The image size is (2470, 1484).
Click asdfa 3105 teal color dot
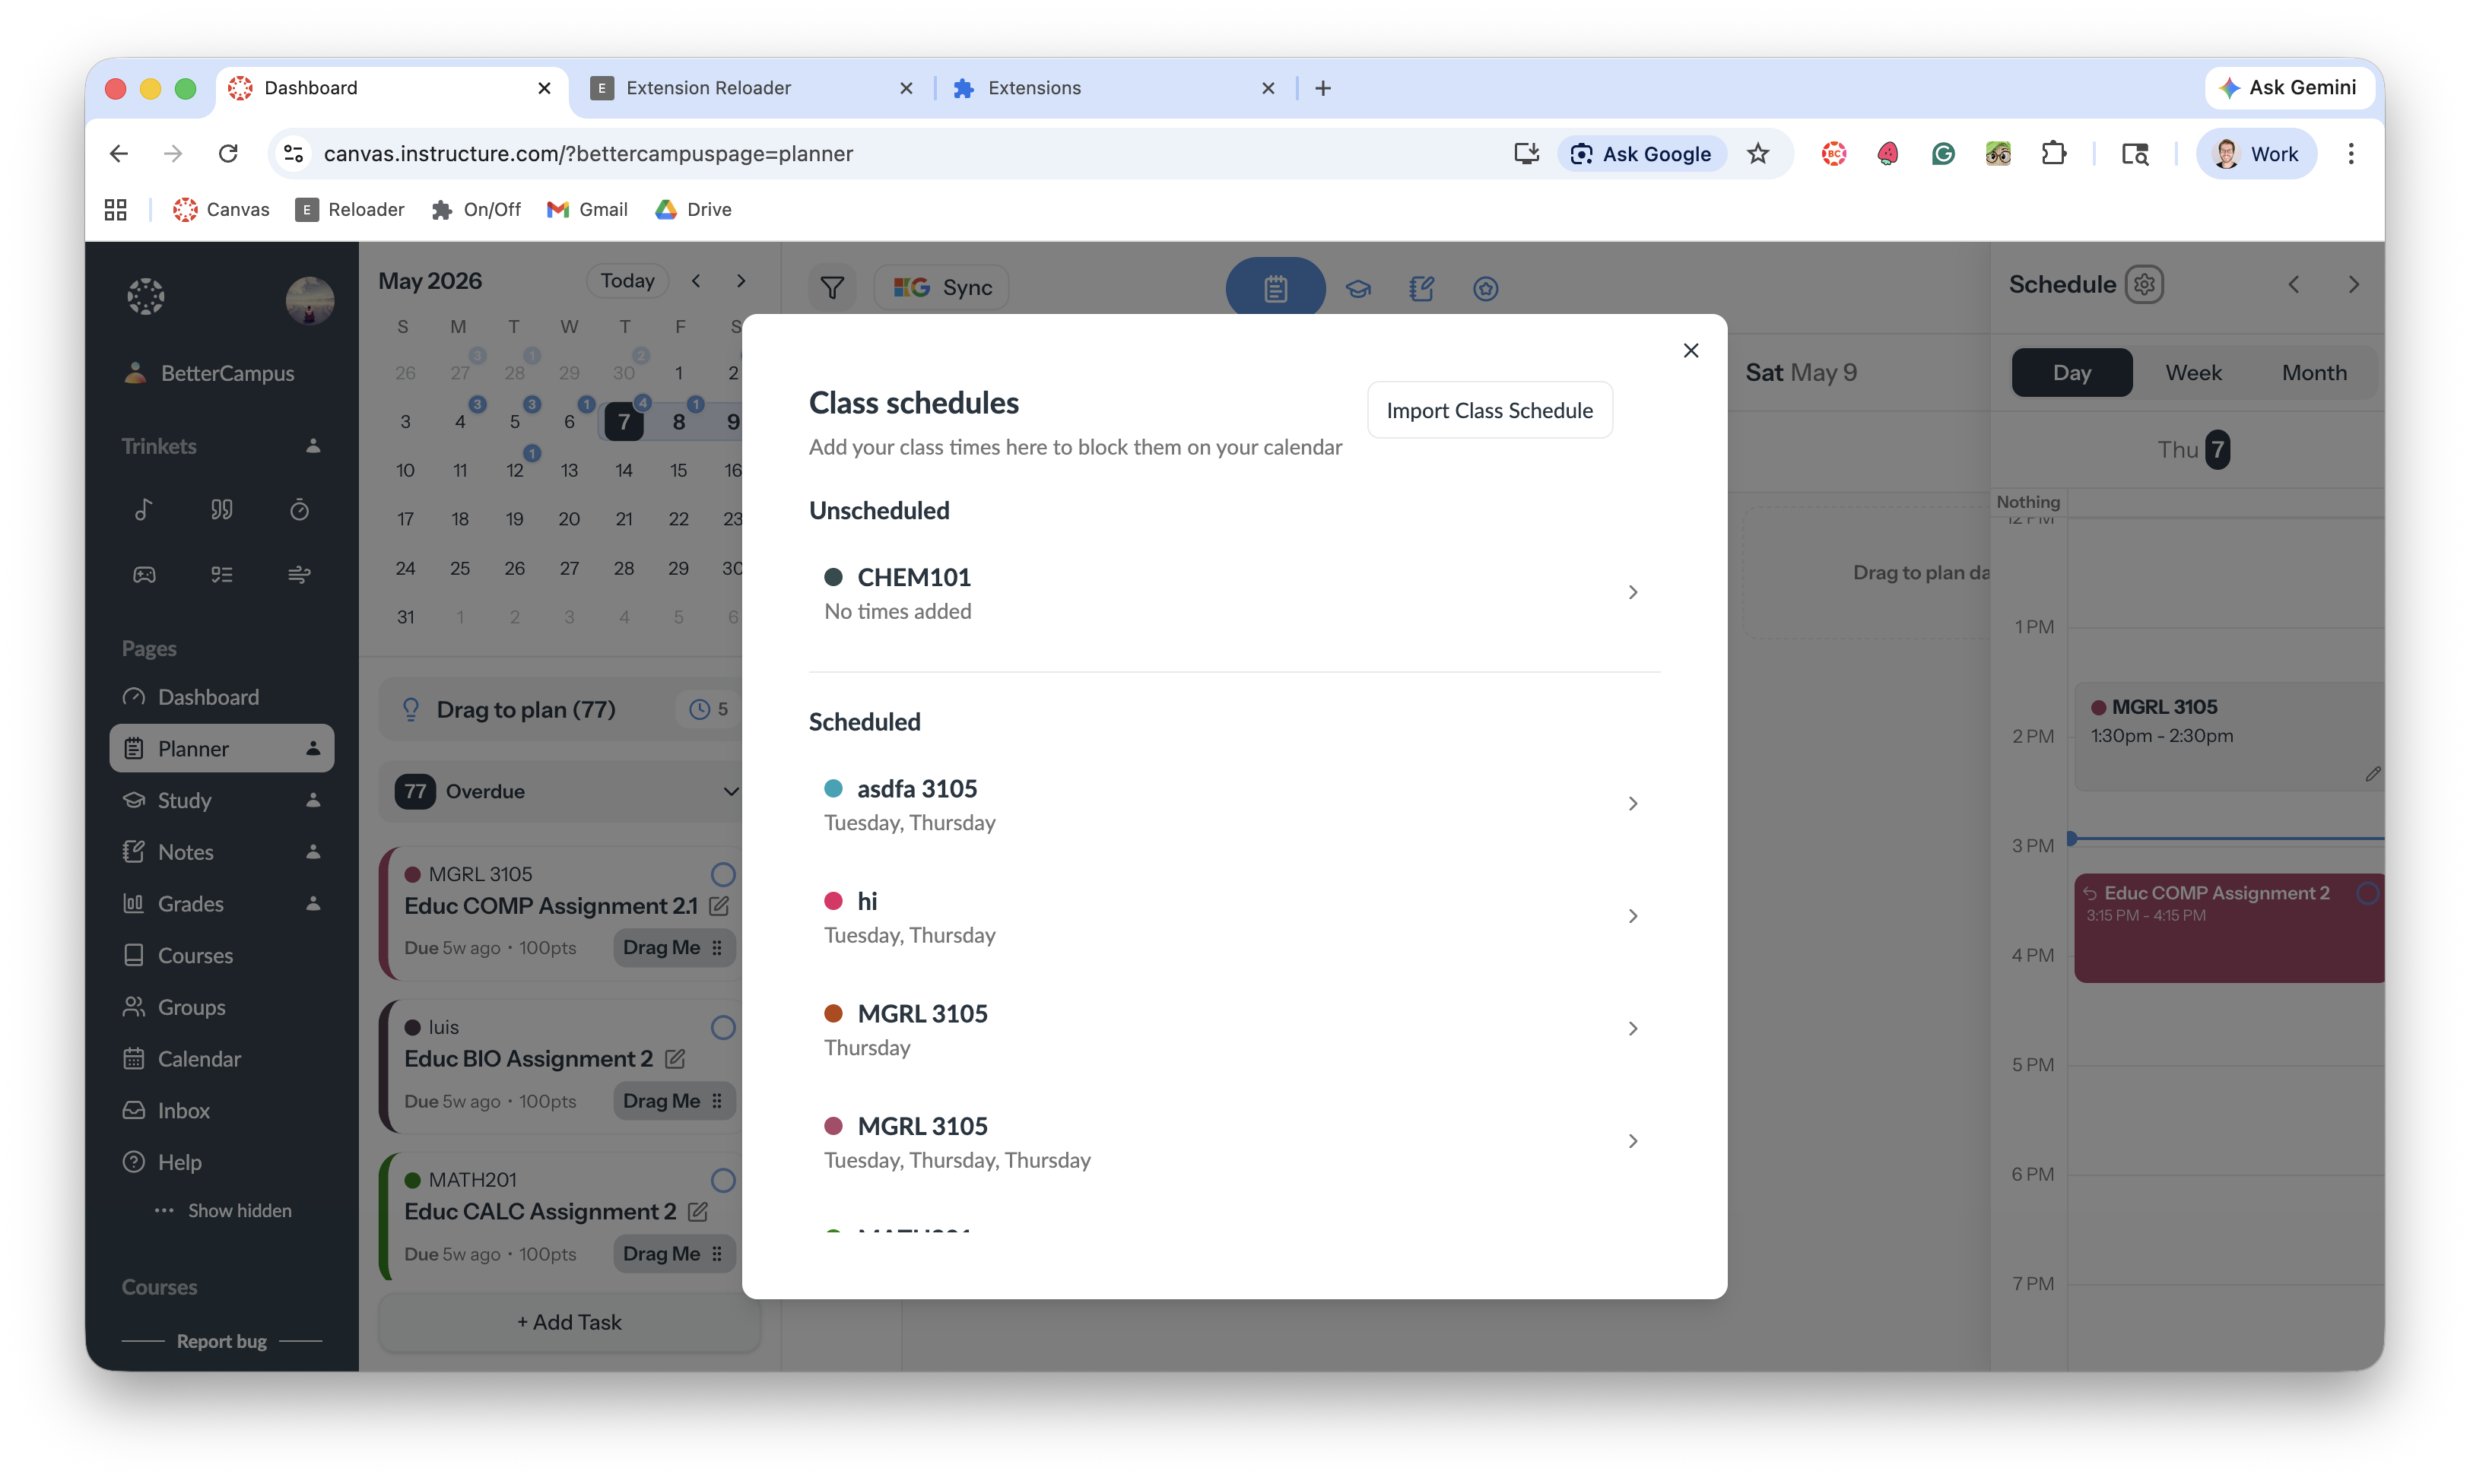click(x=833, y=788)
